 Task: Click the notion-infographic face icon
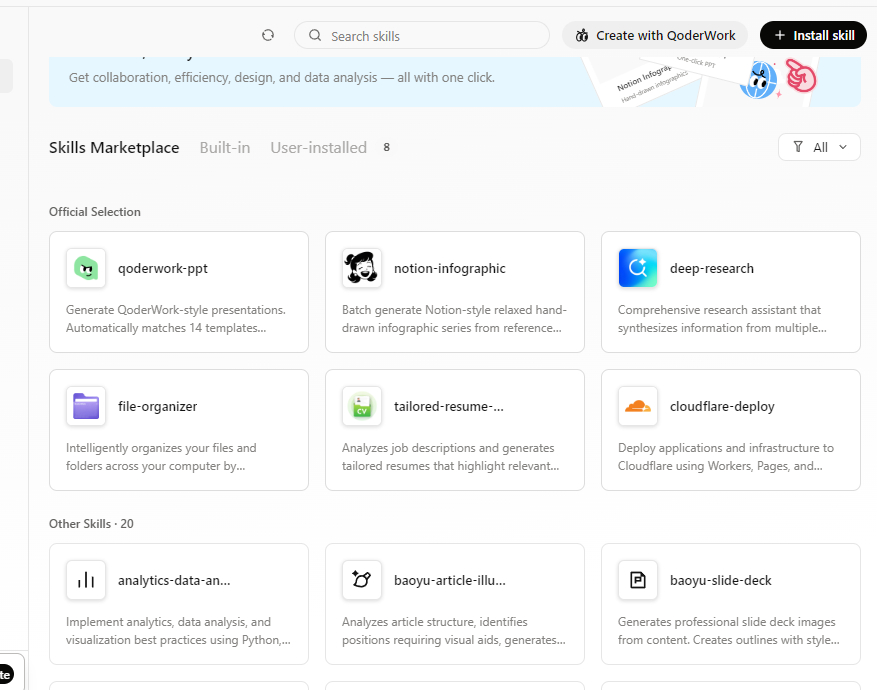[x=361, y=268]
